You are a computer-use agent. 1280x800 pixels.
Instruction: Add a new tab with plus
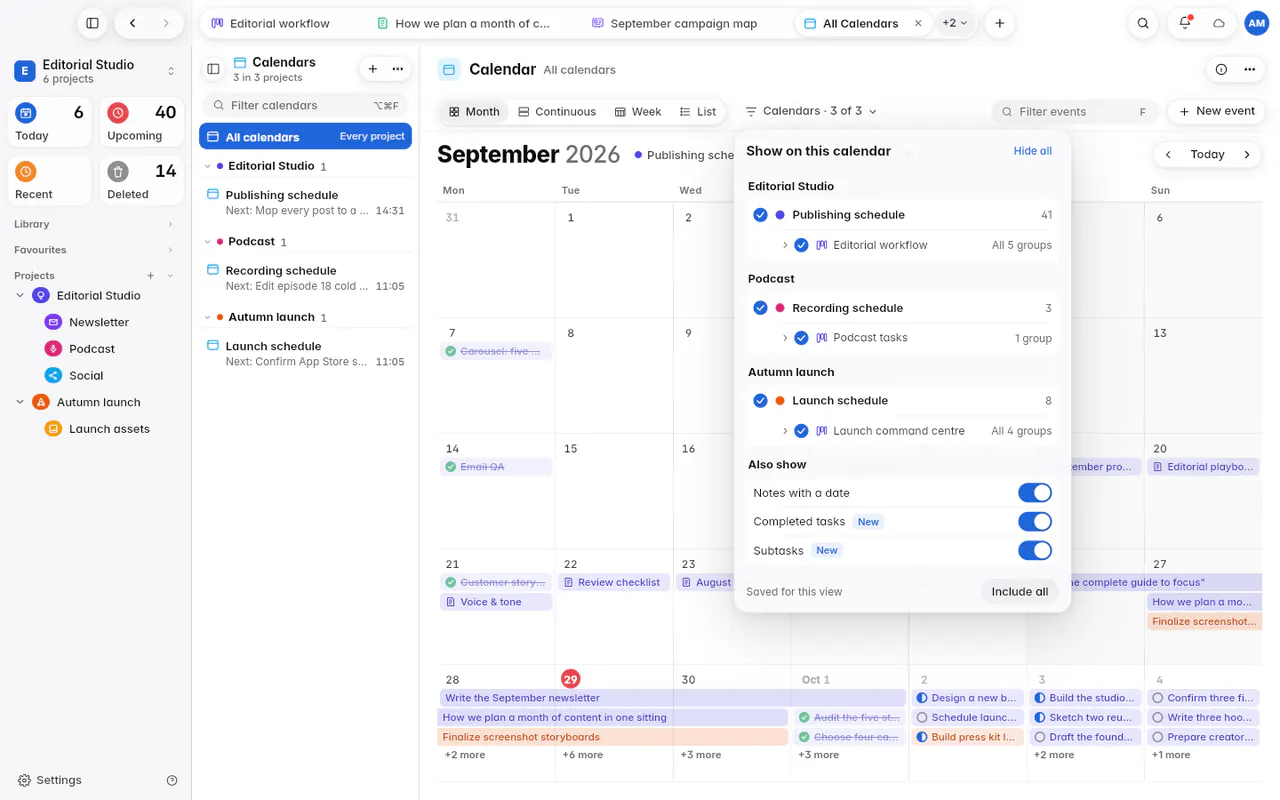coord(999,23)
